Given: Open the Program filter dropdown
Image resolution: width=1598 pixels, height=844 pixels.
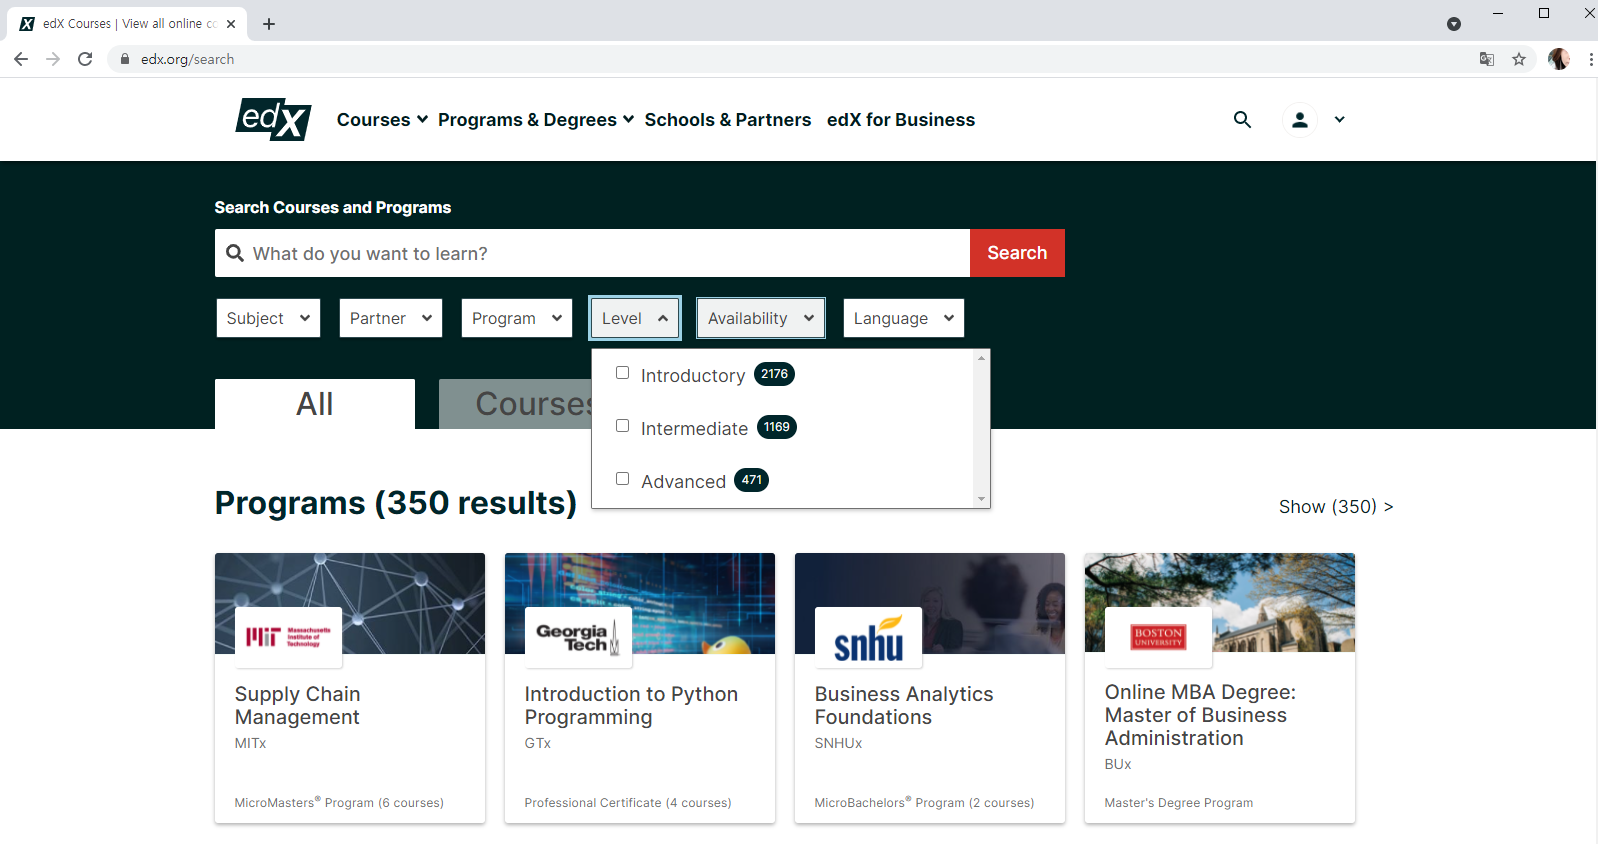Looking at the screenshot, I should [x=517, y=318].
